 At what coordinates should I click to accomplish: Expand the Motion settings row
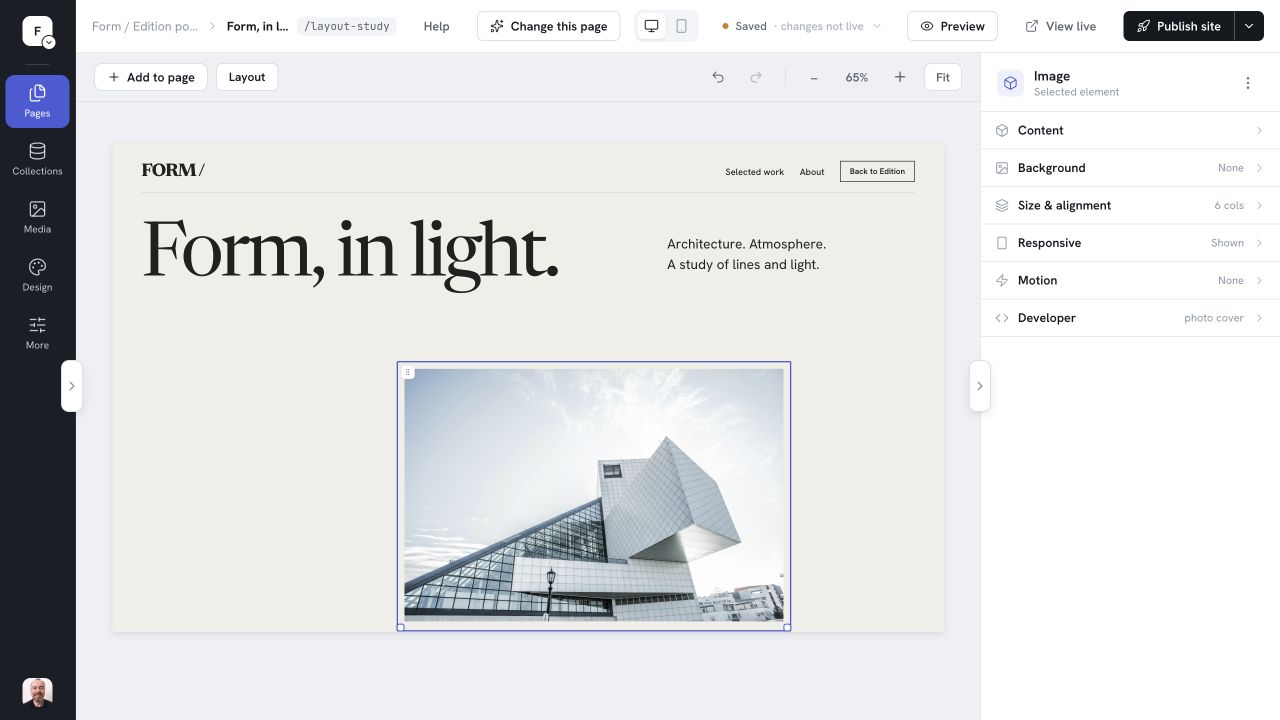pyautogui.click(x=1130, y=280)
